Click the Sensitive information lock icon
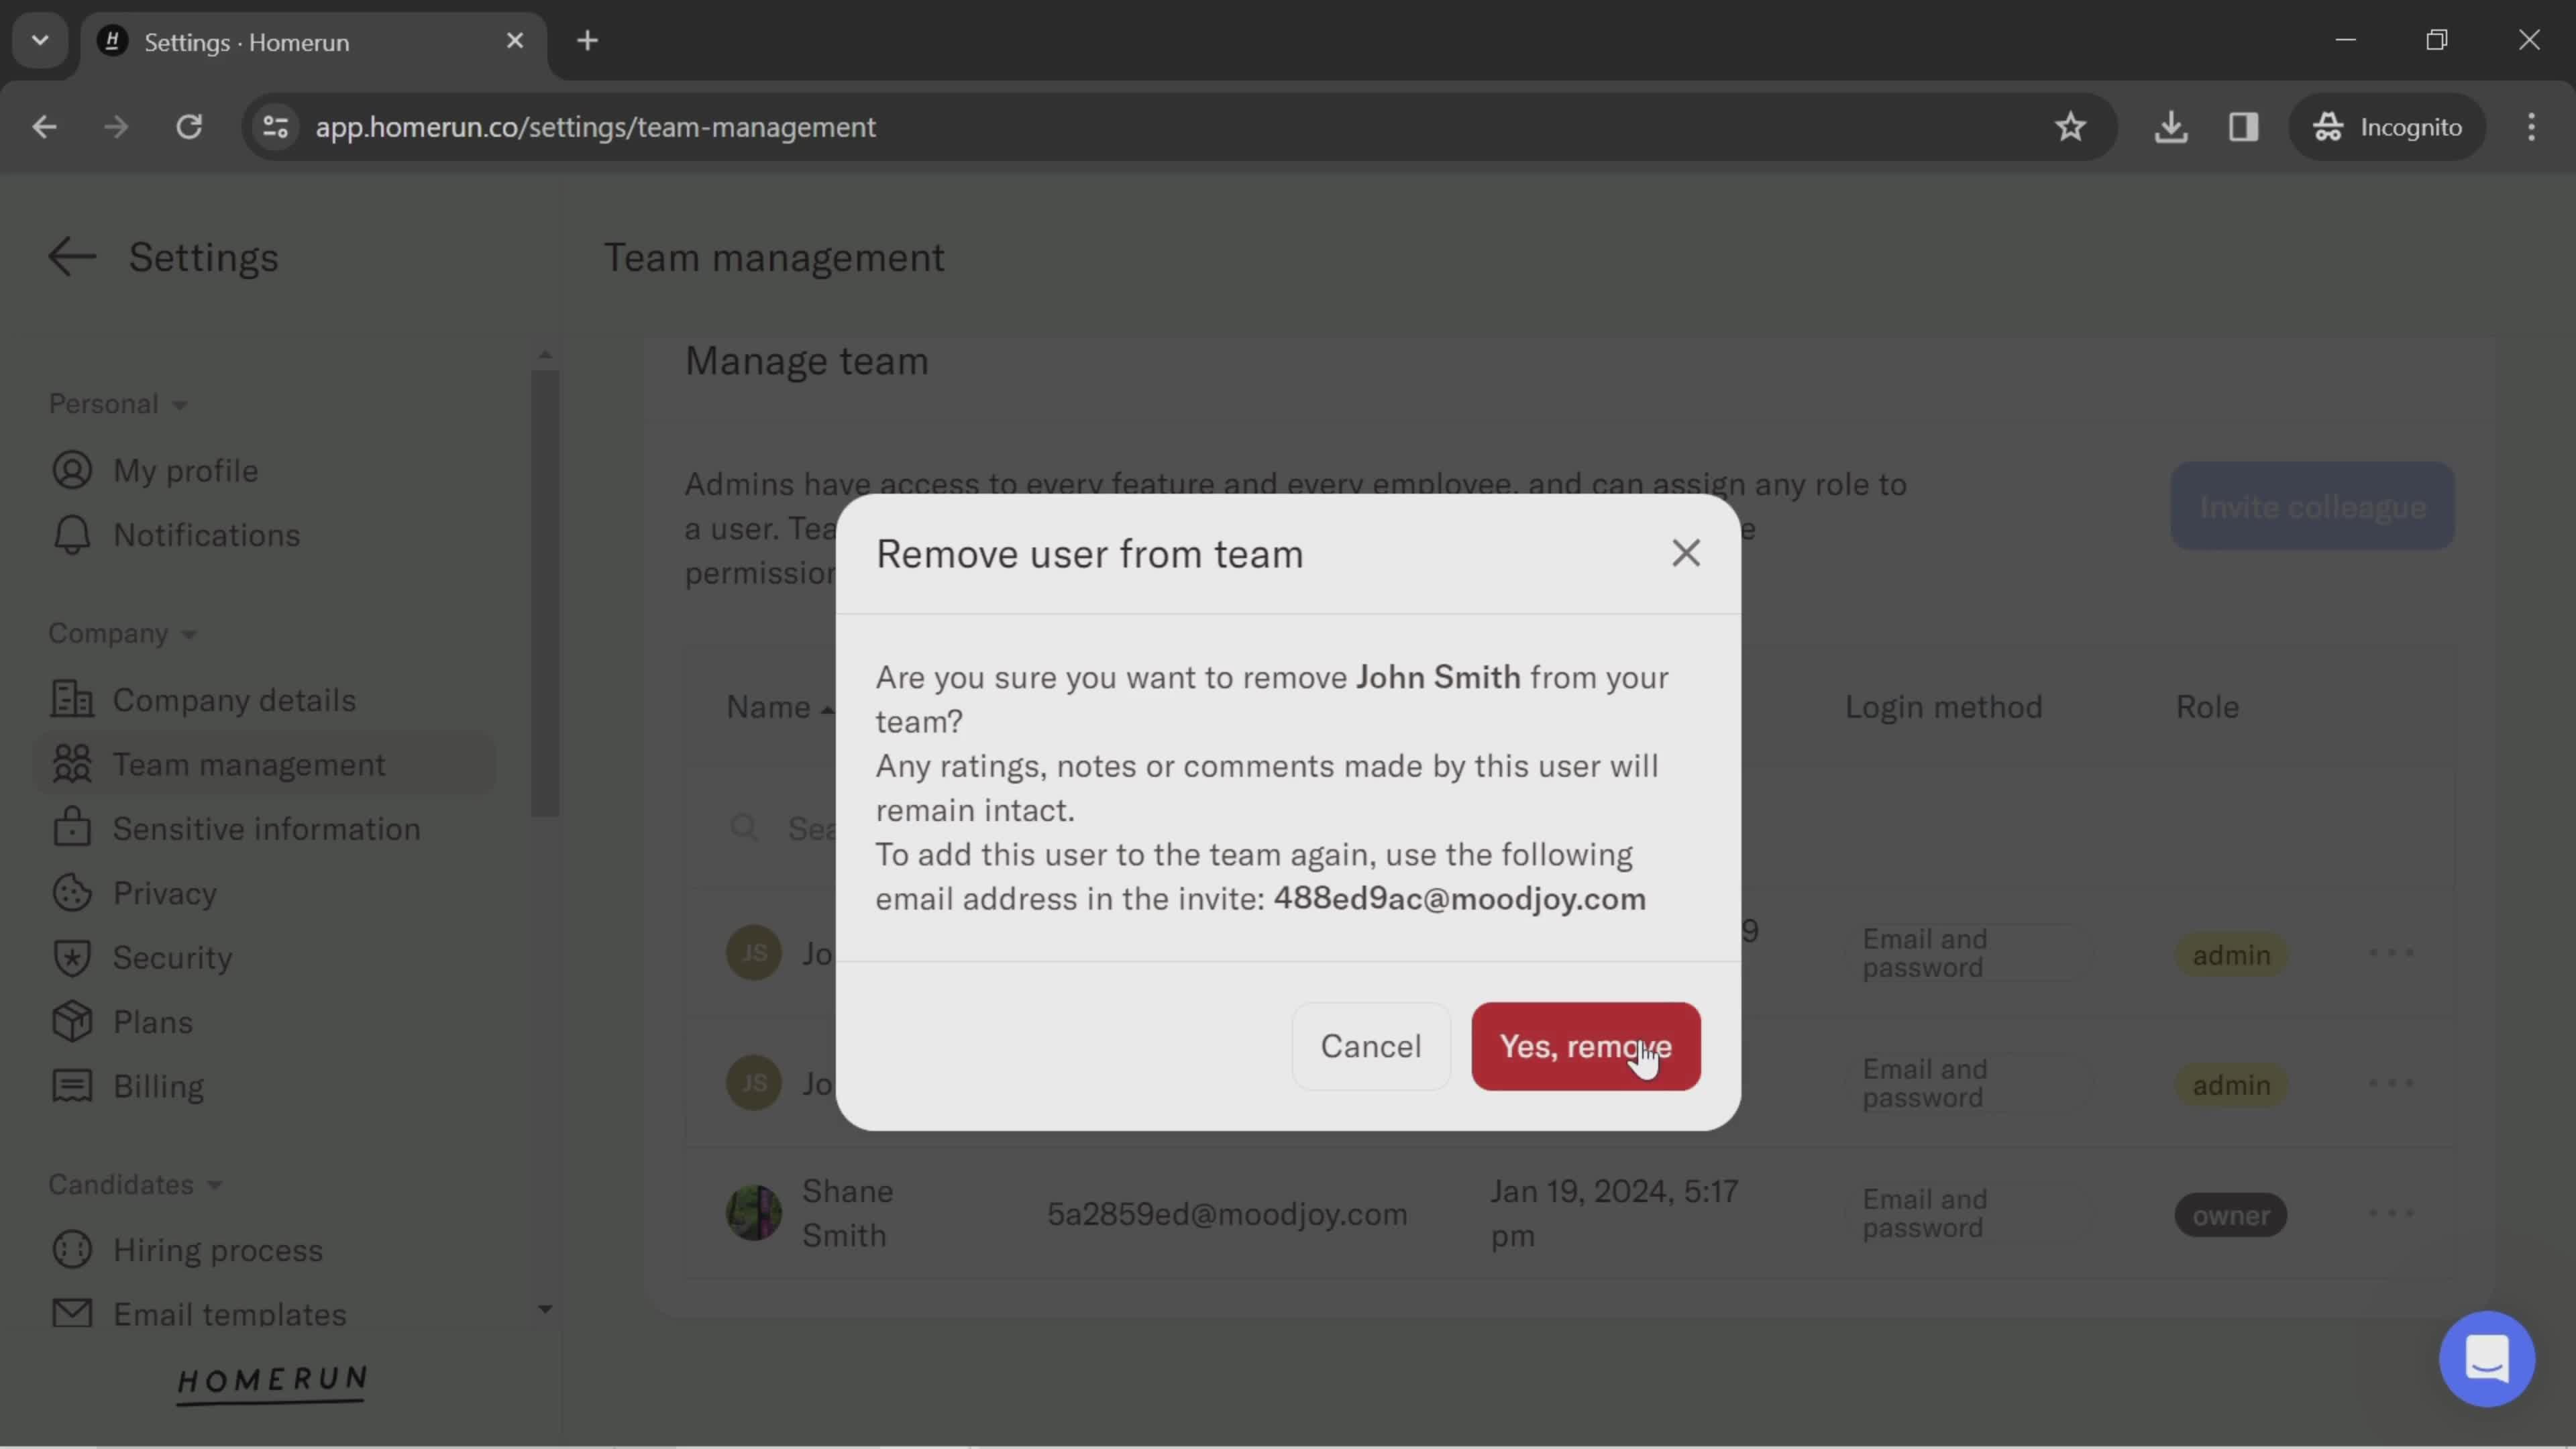 [72, 828]
